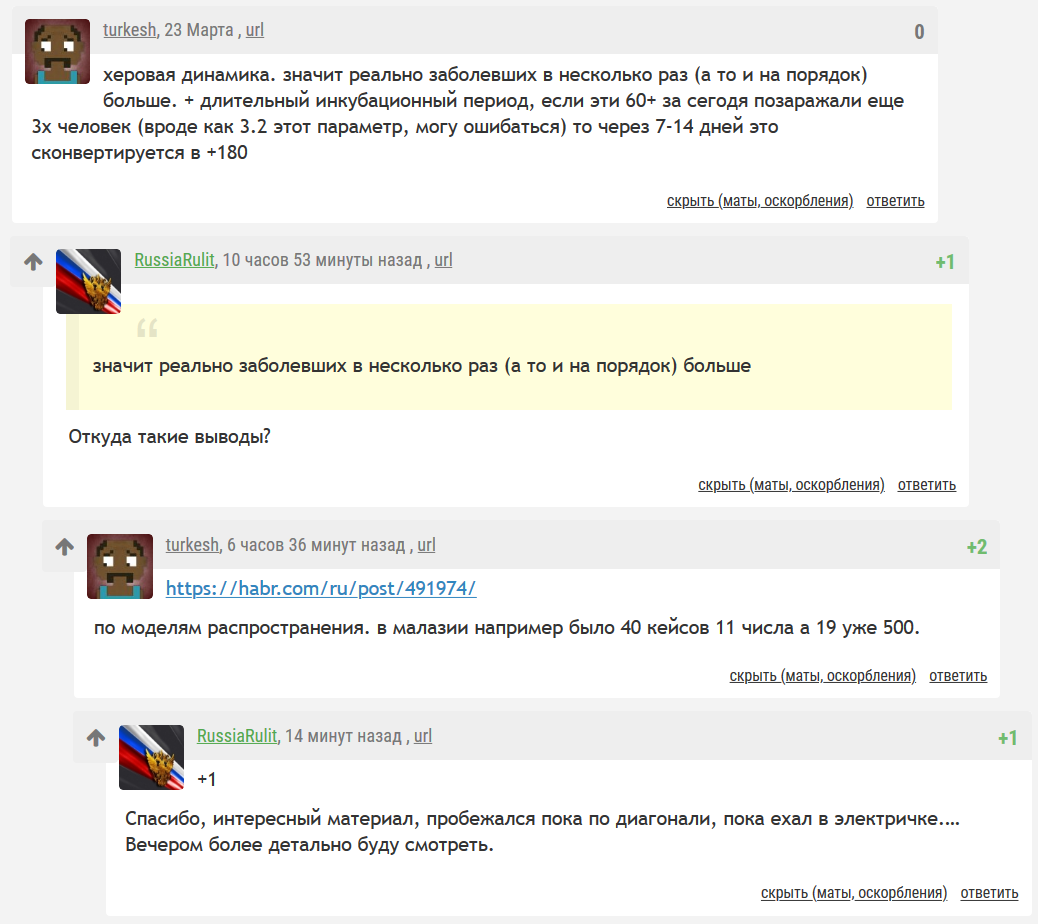Viewport: 1038px width, 924px height.
Task: Open the habr.com/ru/post/491974 link
Action: tap(320, 588)
